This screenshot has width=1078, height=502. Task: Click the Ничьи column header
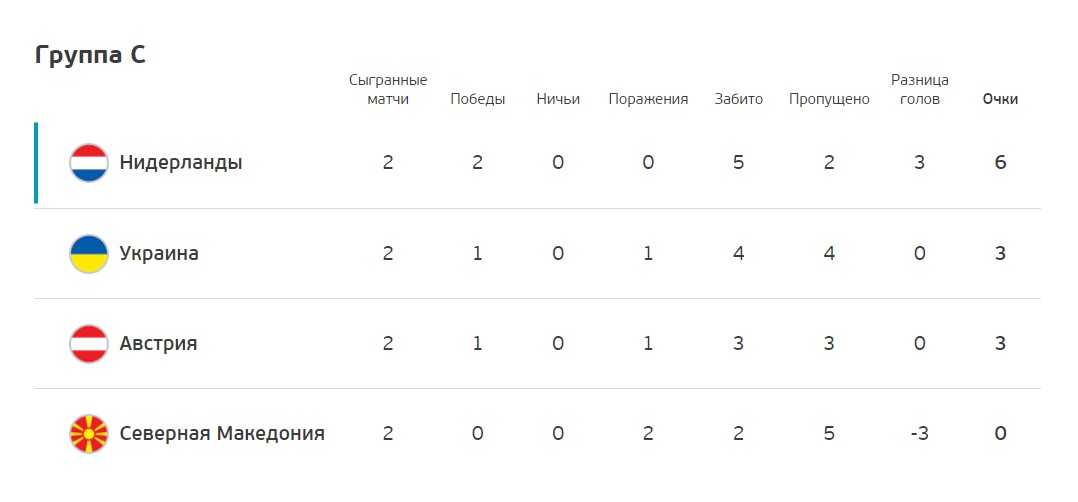[x=558, y=99]
